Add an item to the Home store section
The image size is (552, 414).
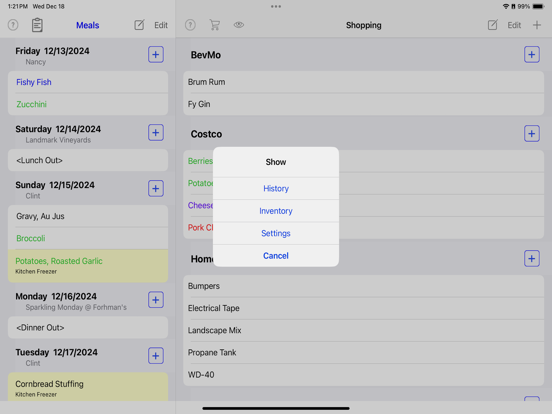[532, 259]
